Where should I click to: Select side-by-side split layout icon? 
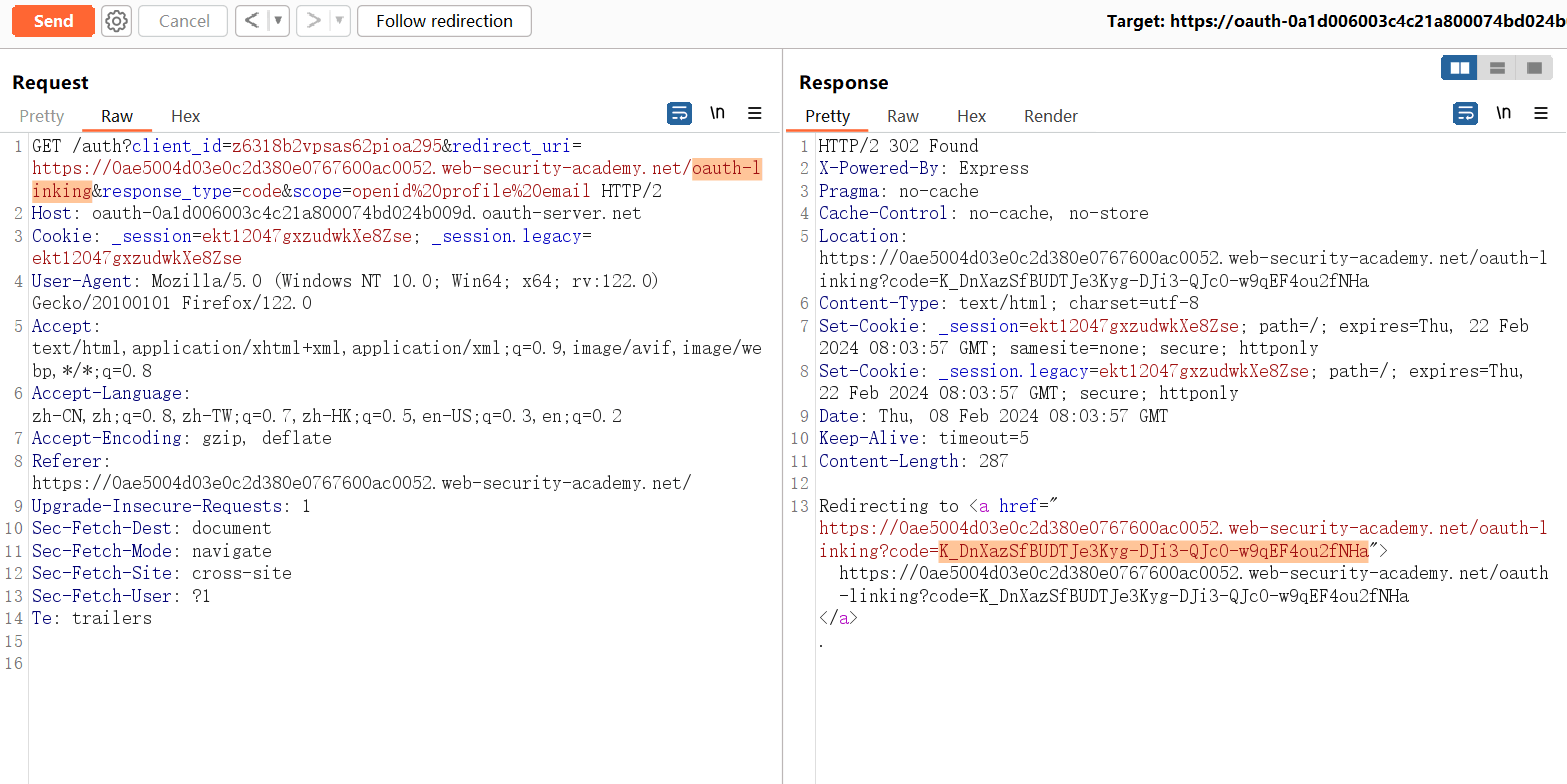pyautogui.click(x=1460, y=68)
